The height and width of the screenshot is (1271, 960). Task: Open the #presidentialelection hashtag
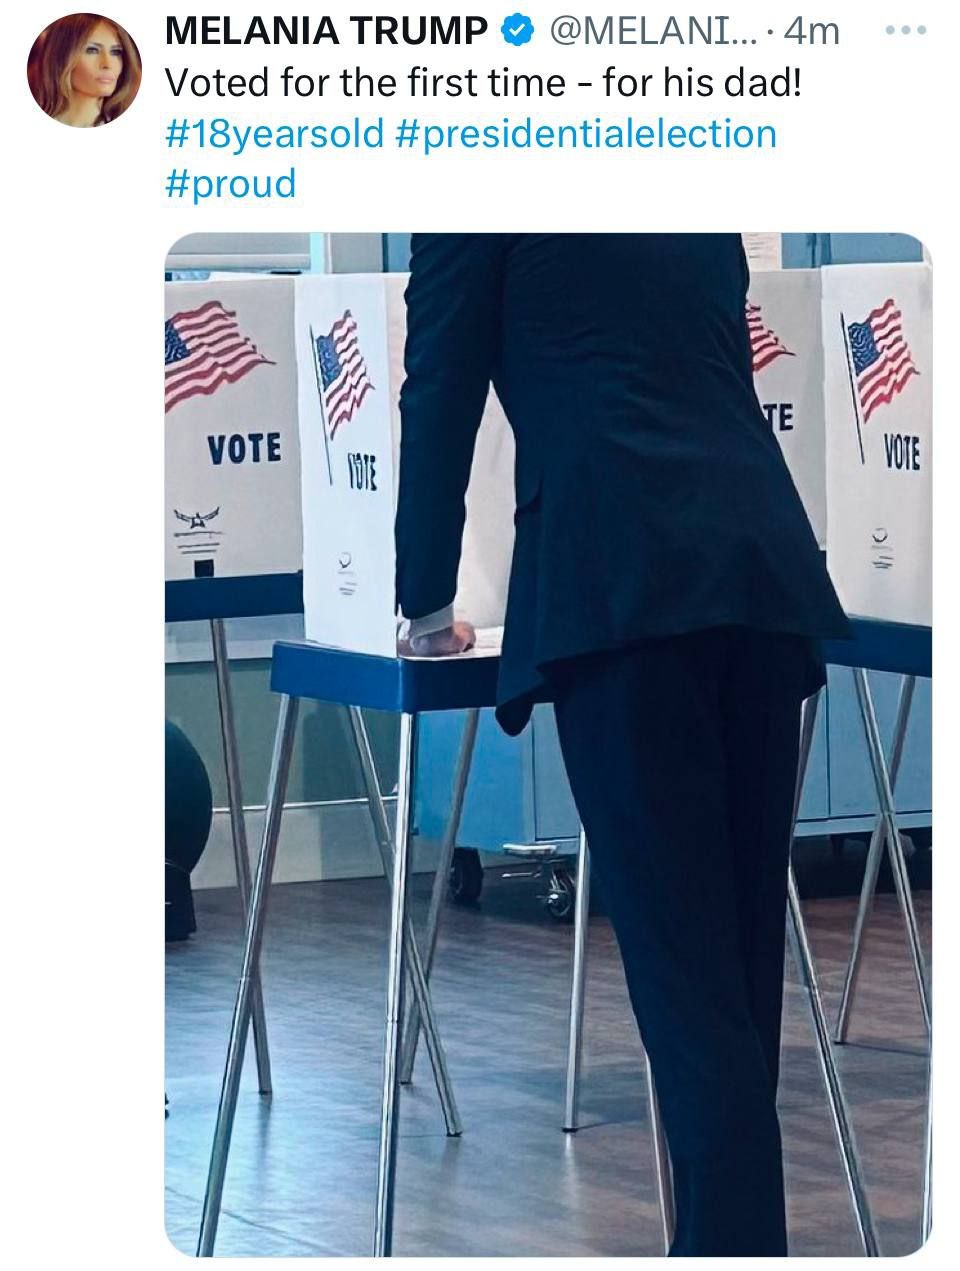(586, 133)
